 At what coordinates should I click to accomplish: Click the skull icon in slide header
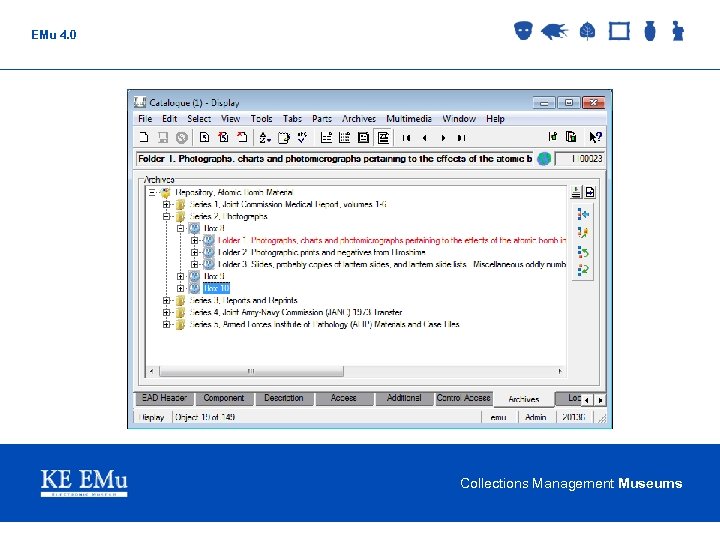523,31
